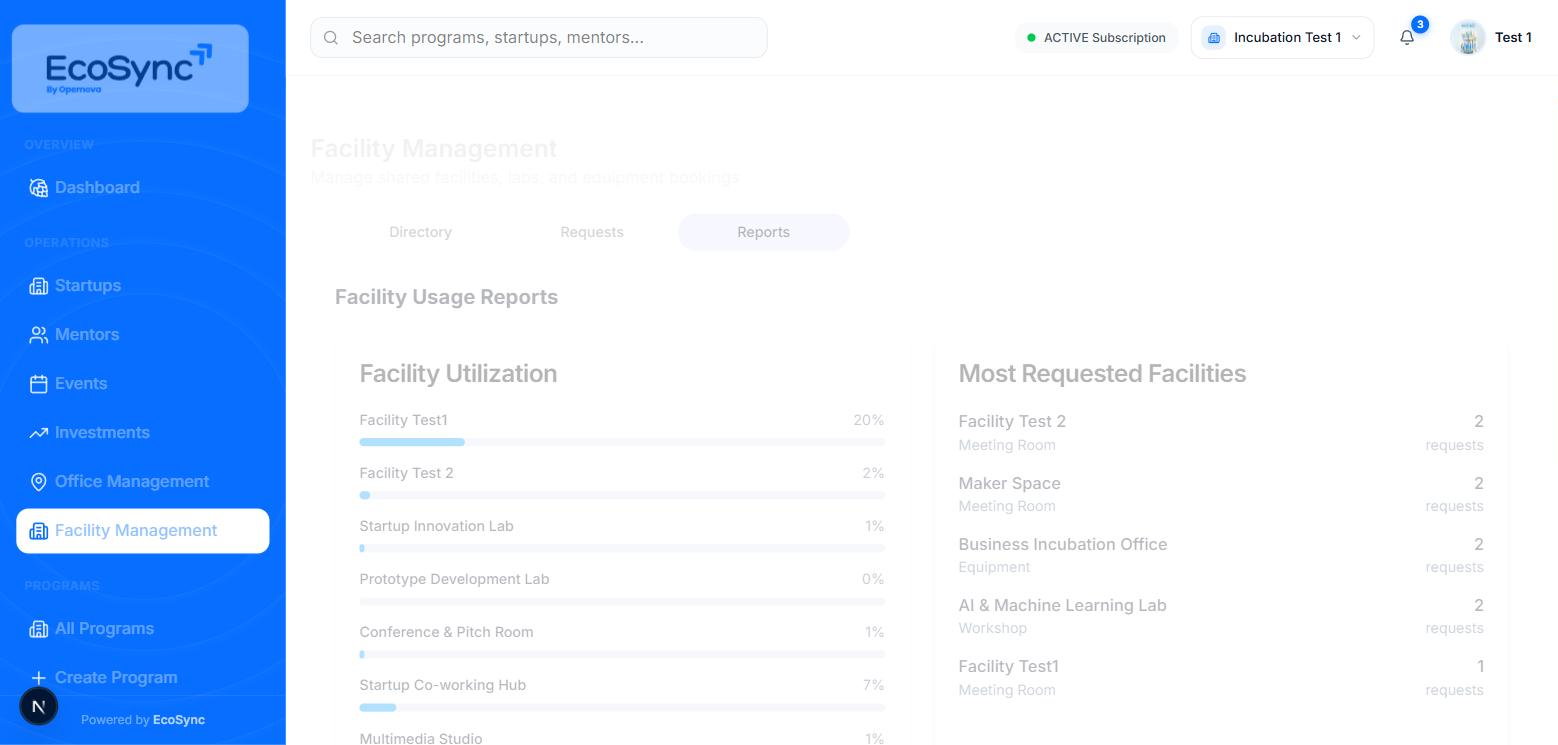Click the Facility Test1 utilization bar
Viewport: 1558px width, 745px height.
click(622, 442)
